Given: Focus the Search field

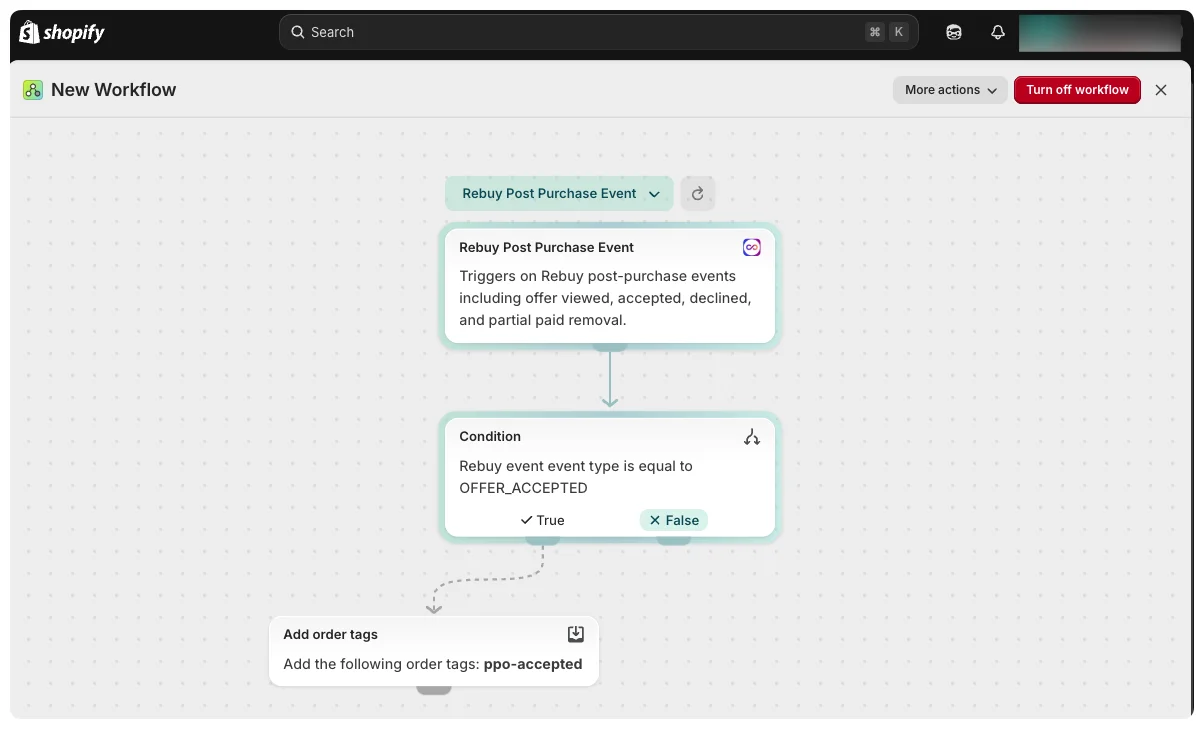Looking at the screenshot, I should 598,32.
